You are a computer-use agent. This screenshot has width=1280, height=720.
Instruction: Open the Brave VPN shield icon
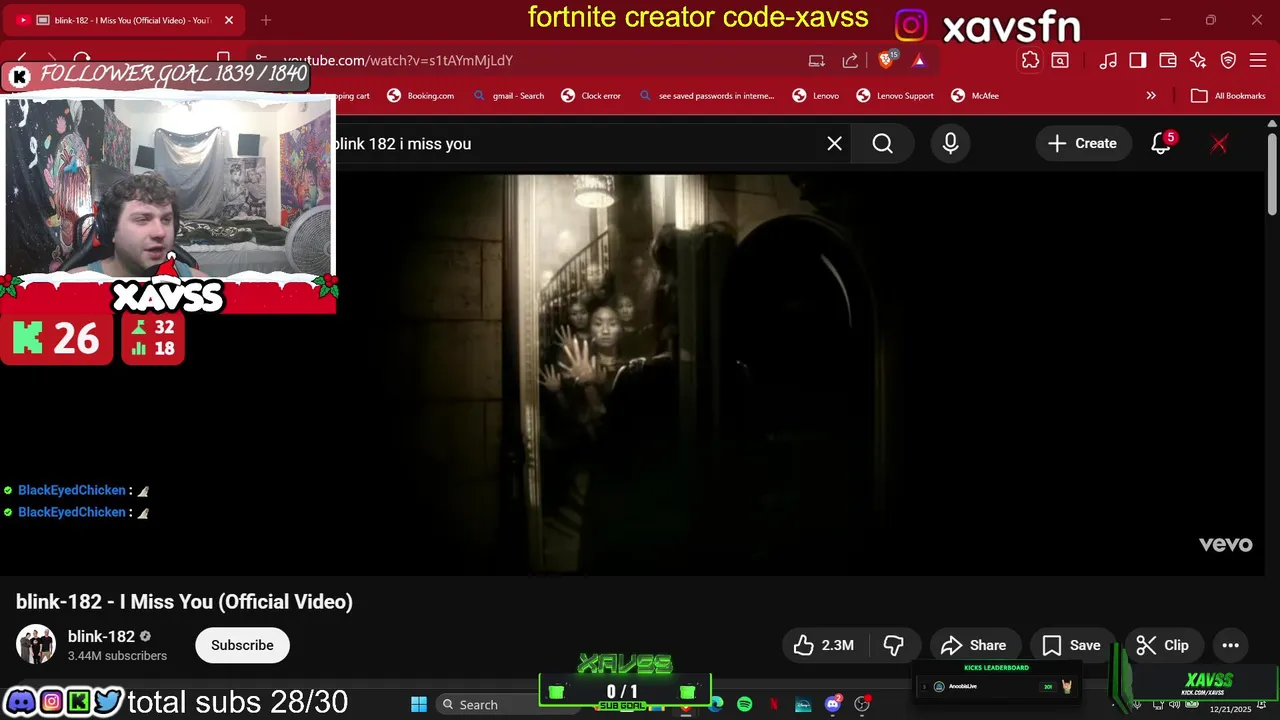pyautogui.click(x=1229, y=60)
